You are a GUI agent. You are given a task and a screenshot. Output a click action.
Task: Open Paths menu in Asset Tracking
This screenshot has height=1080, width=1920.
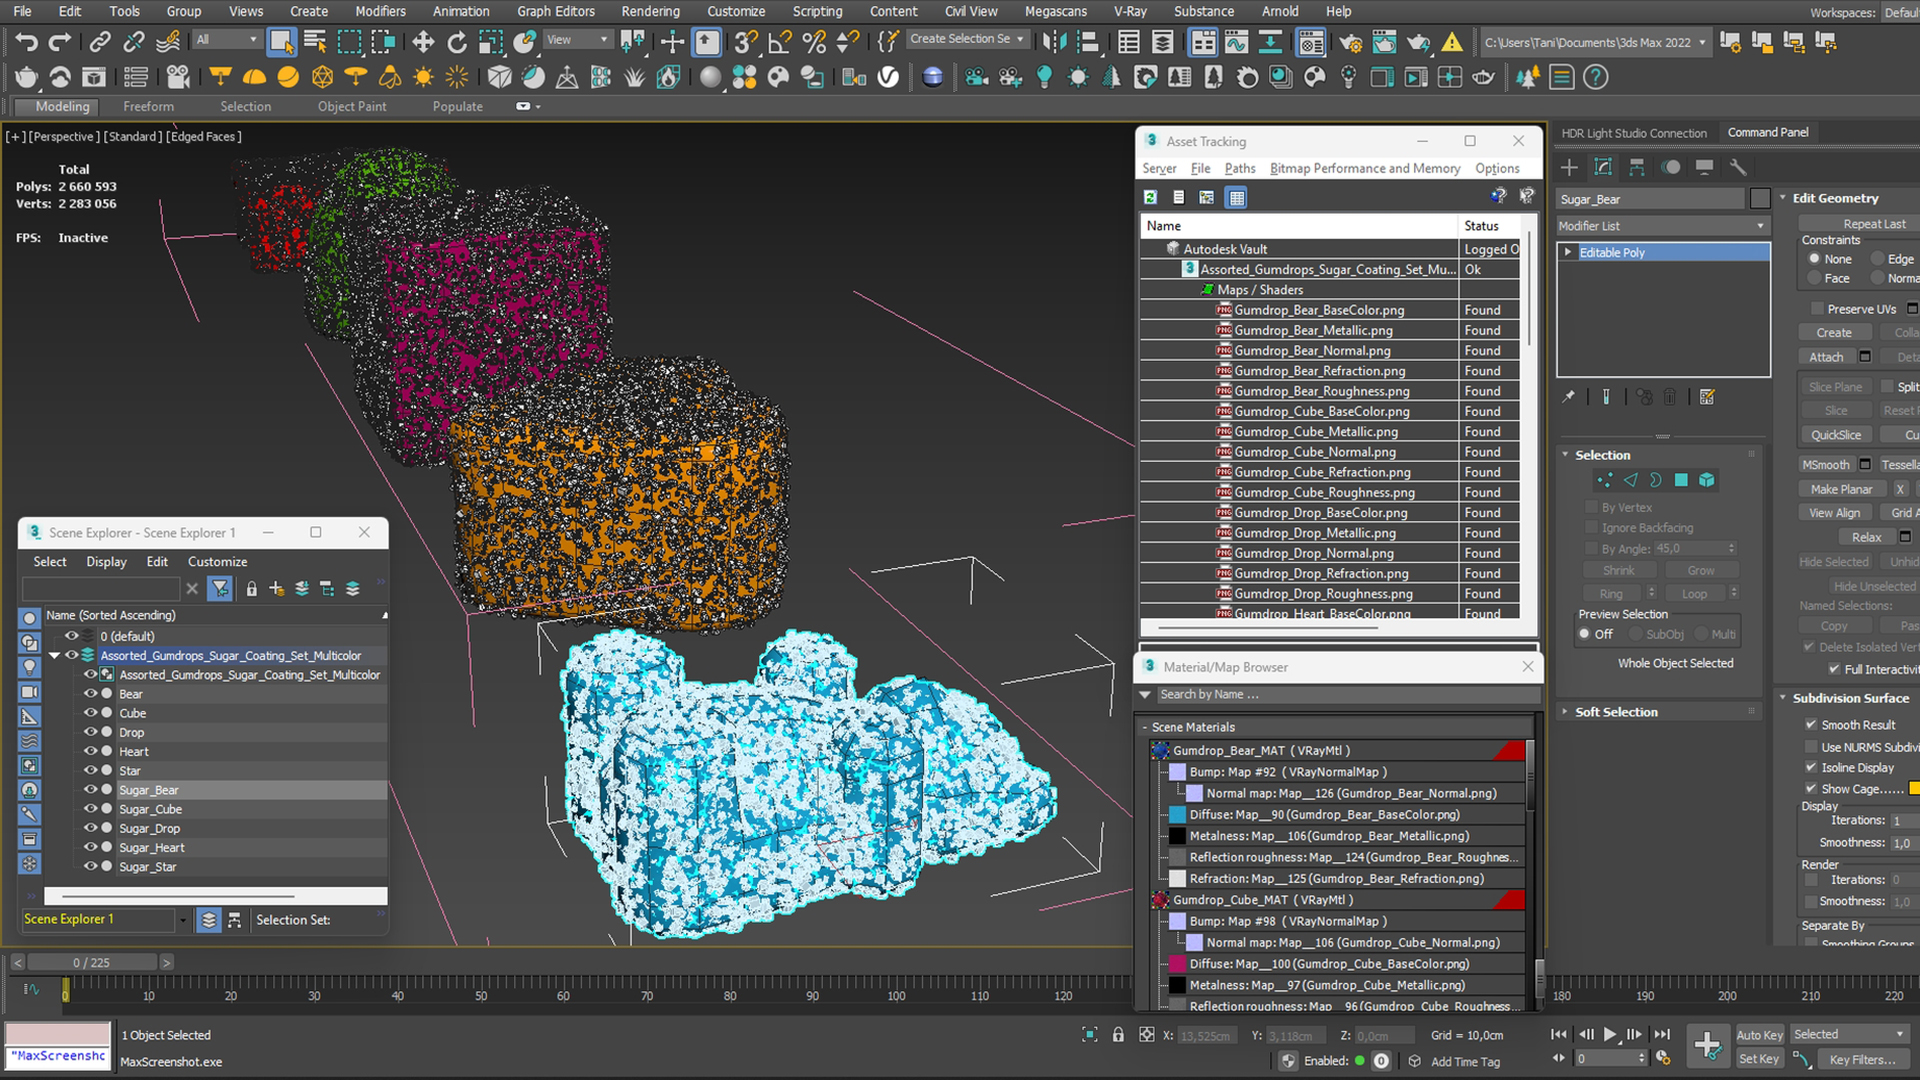[x=1239, y=168]
